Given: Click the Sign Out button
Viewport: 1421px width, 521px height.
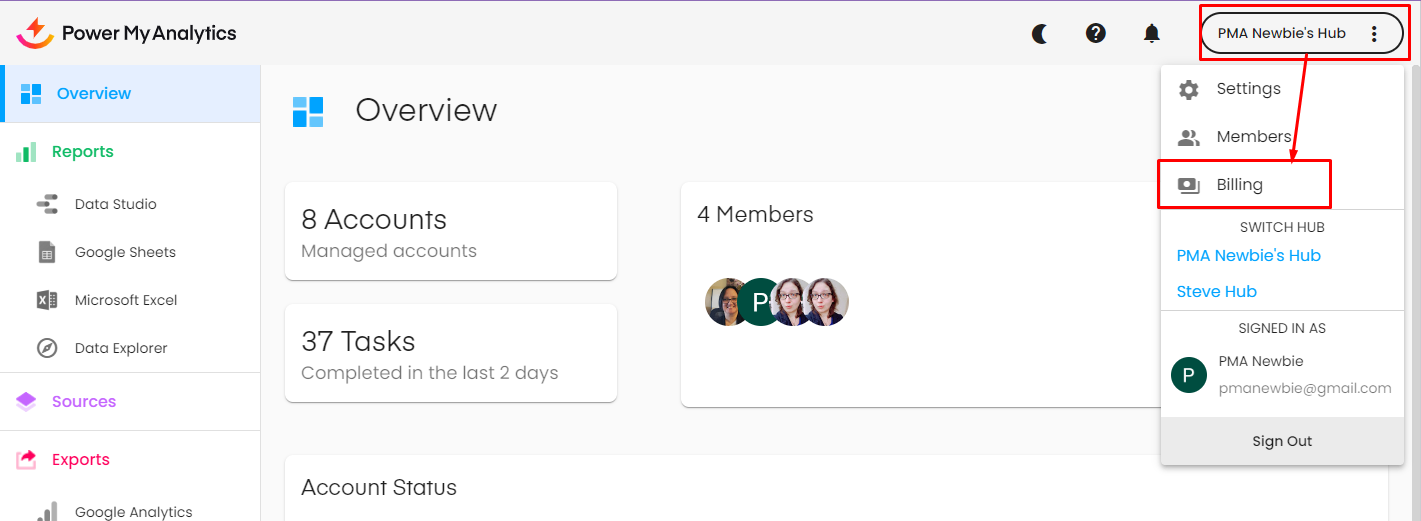Looking at the screenshot, I should click(x=1282, y=441).
